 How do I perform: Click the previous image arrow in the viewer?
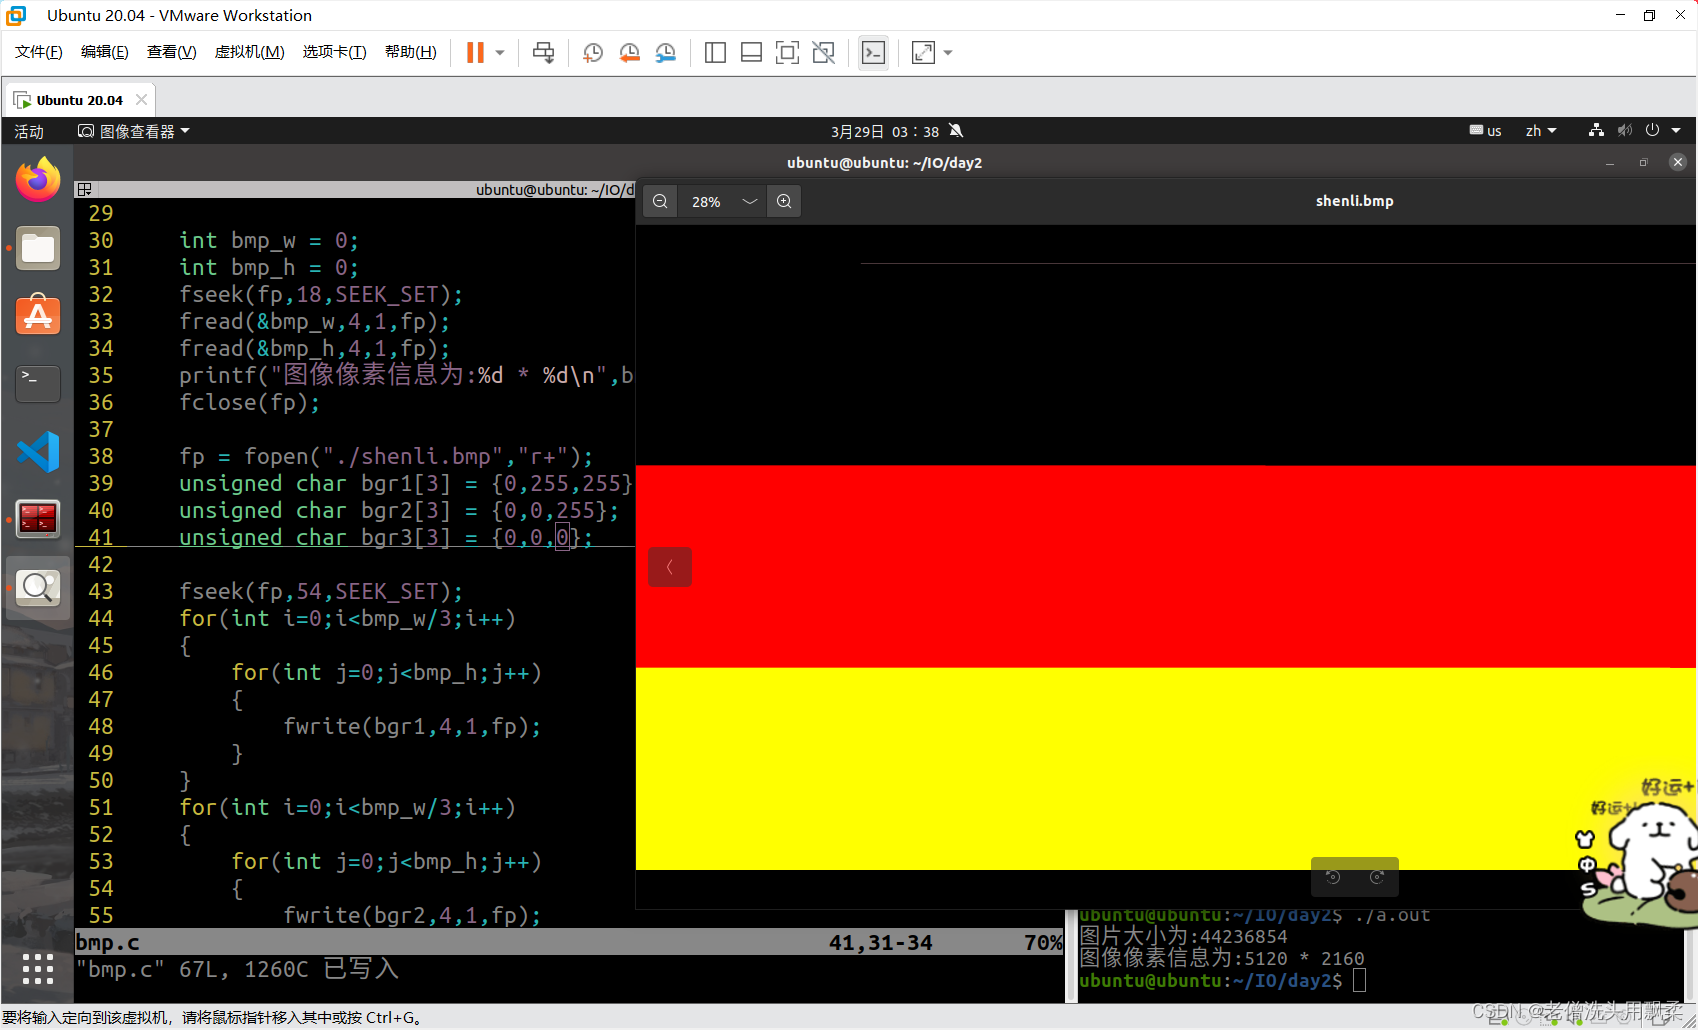(x=669, y=567)
